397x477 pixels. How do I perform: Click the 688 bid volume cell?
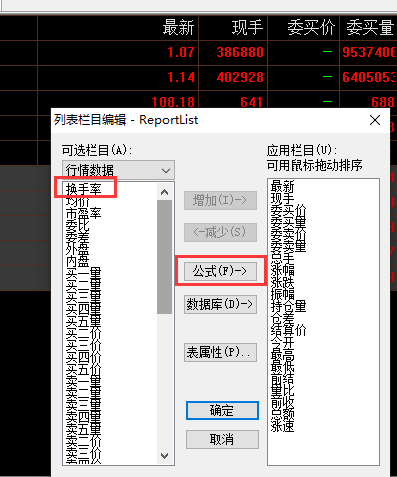[x=383, y=102]
